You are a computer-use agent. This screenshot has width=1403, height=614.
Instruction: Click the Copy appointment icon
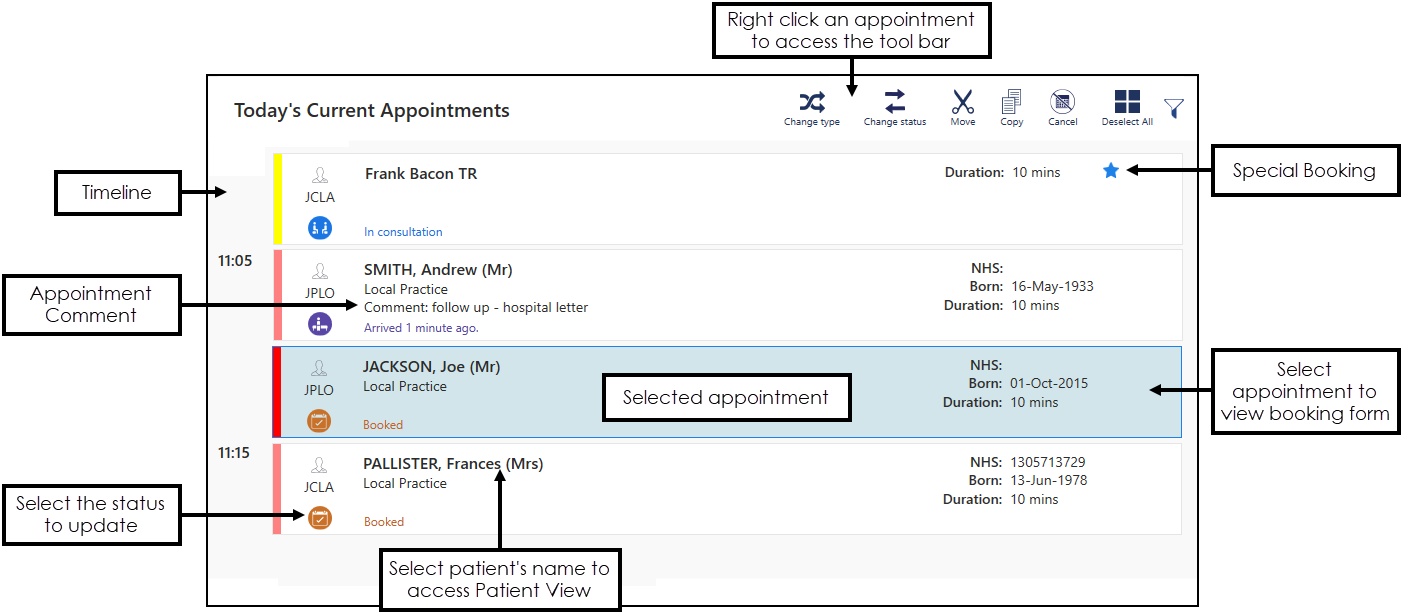pos(1011,101)
